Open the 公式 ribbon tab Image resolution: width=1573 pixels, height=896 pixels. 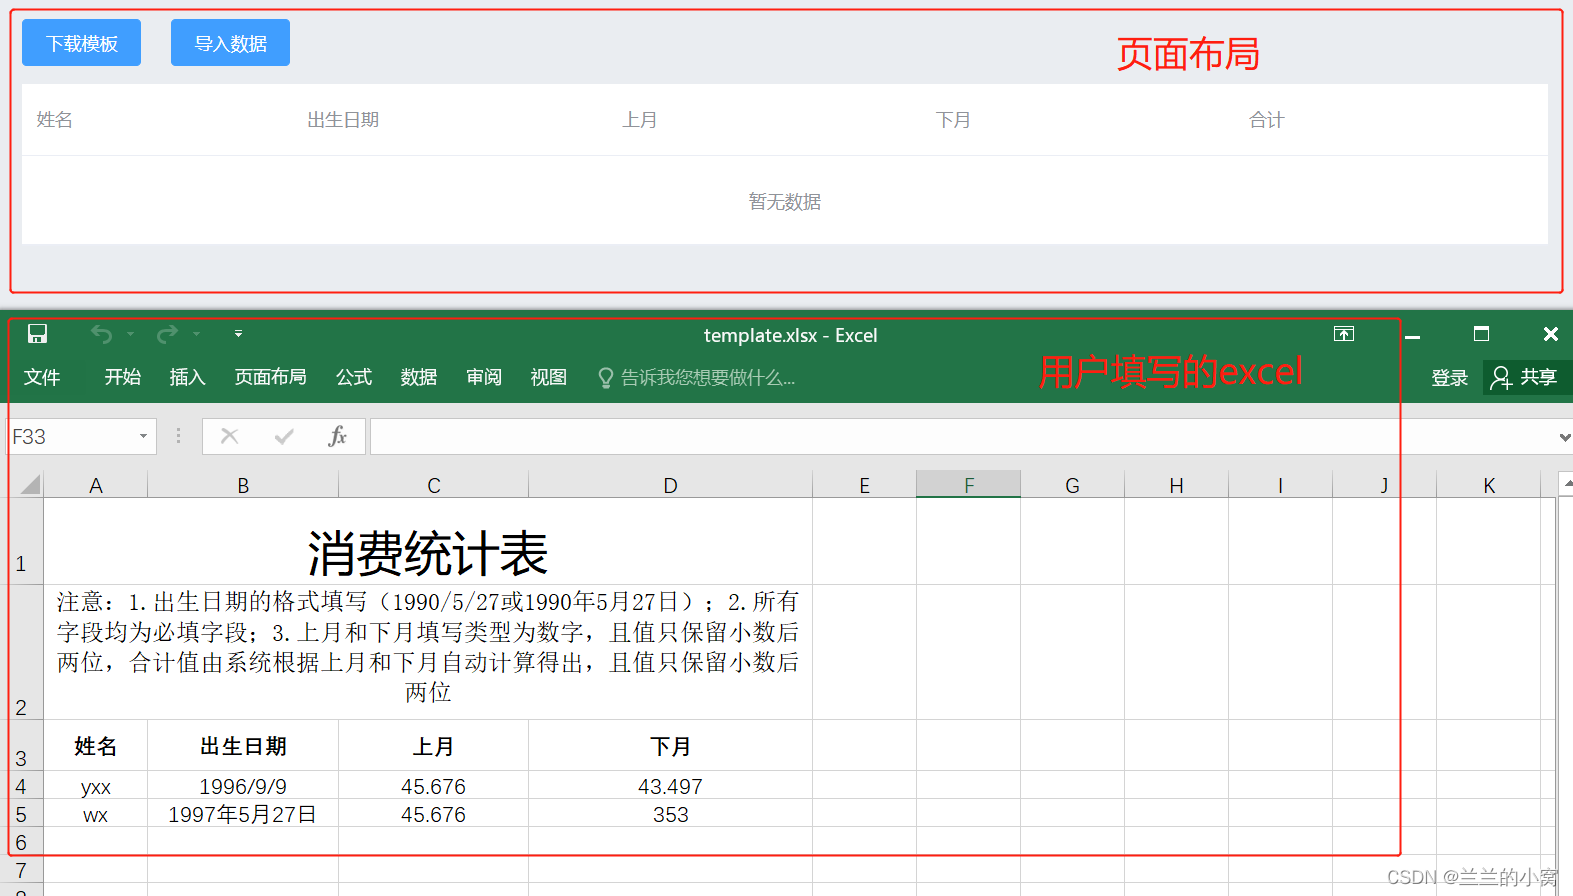coord(354,377)
